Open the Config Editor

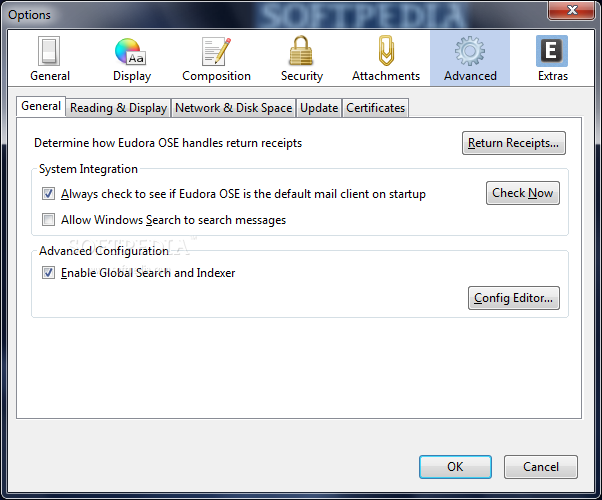[x=514, y=298]
